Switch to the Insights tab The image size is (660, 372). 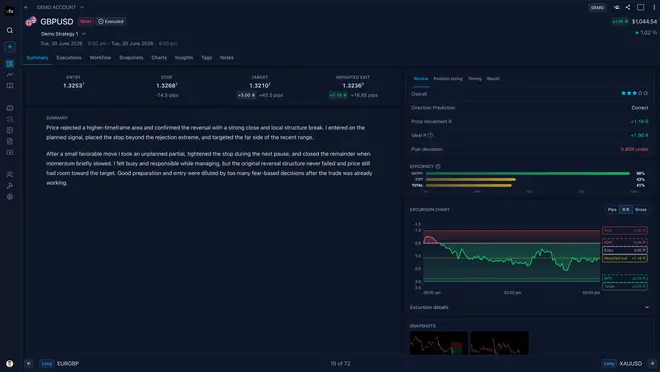click(x=184, y=58)
